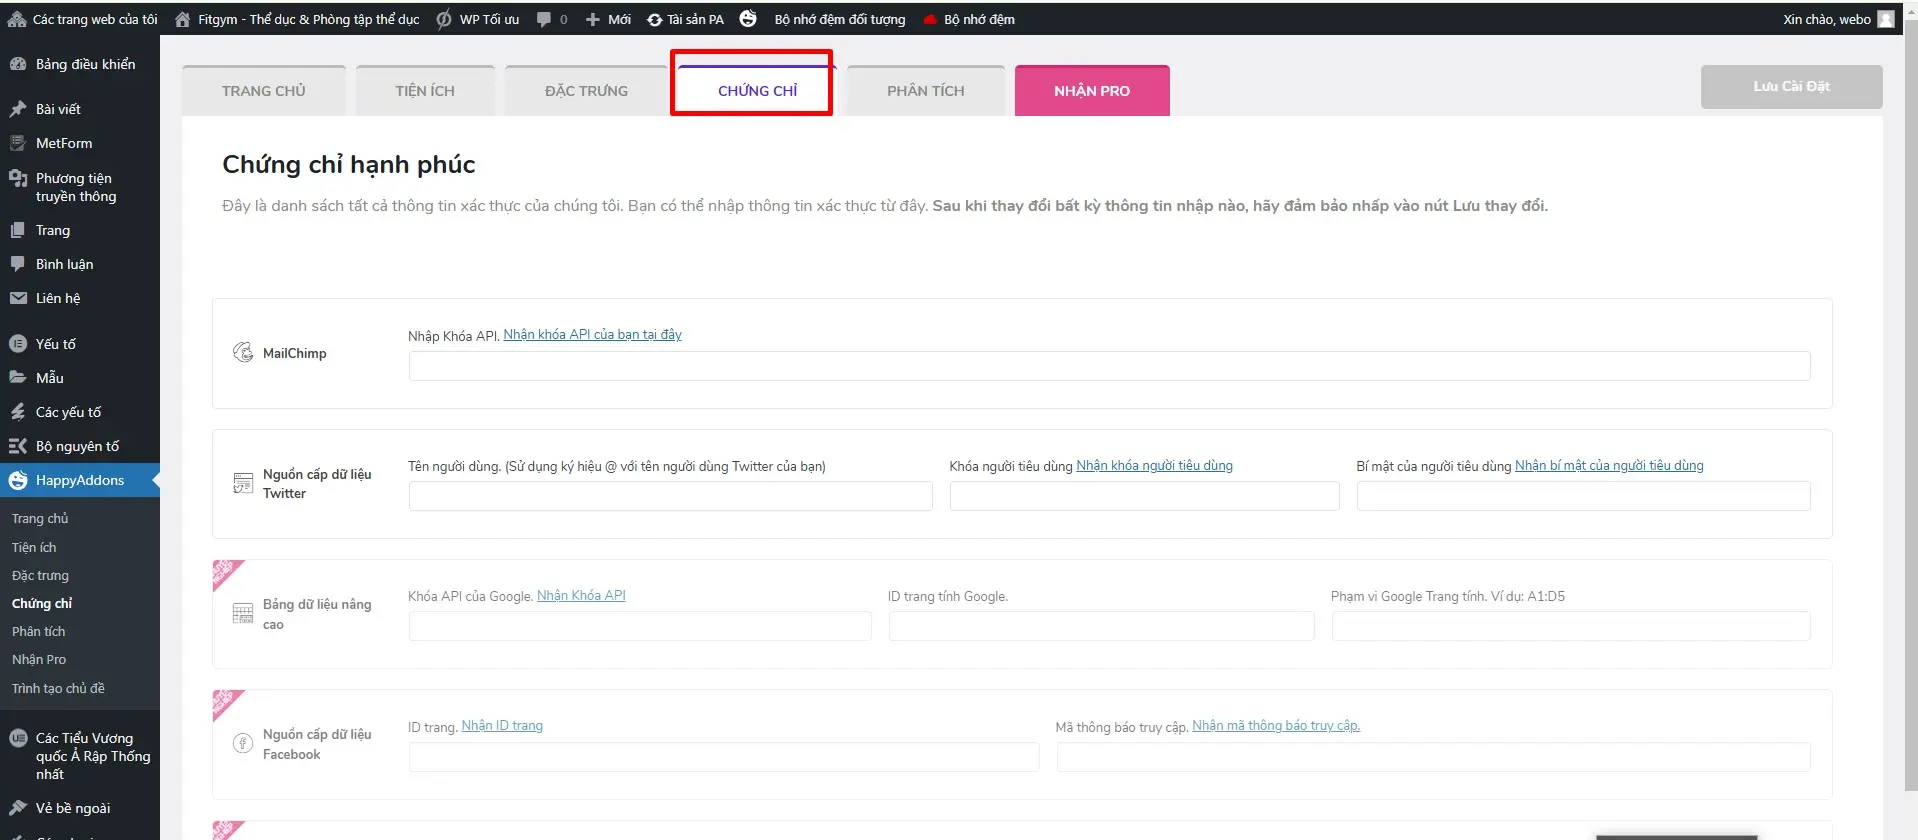This screenshot has height=840, width=1918.
Task: Open Yếu tố (Elementor) in sidebar
Action: click(80, 344)
